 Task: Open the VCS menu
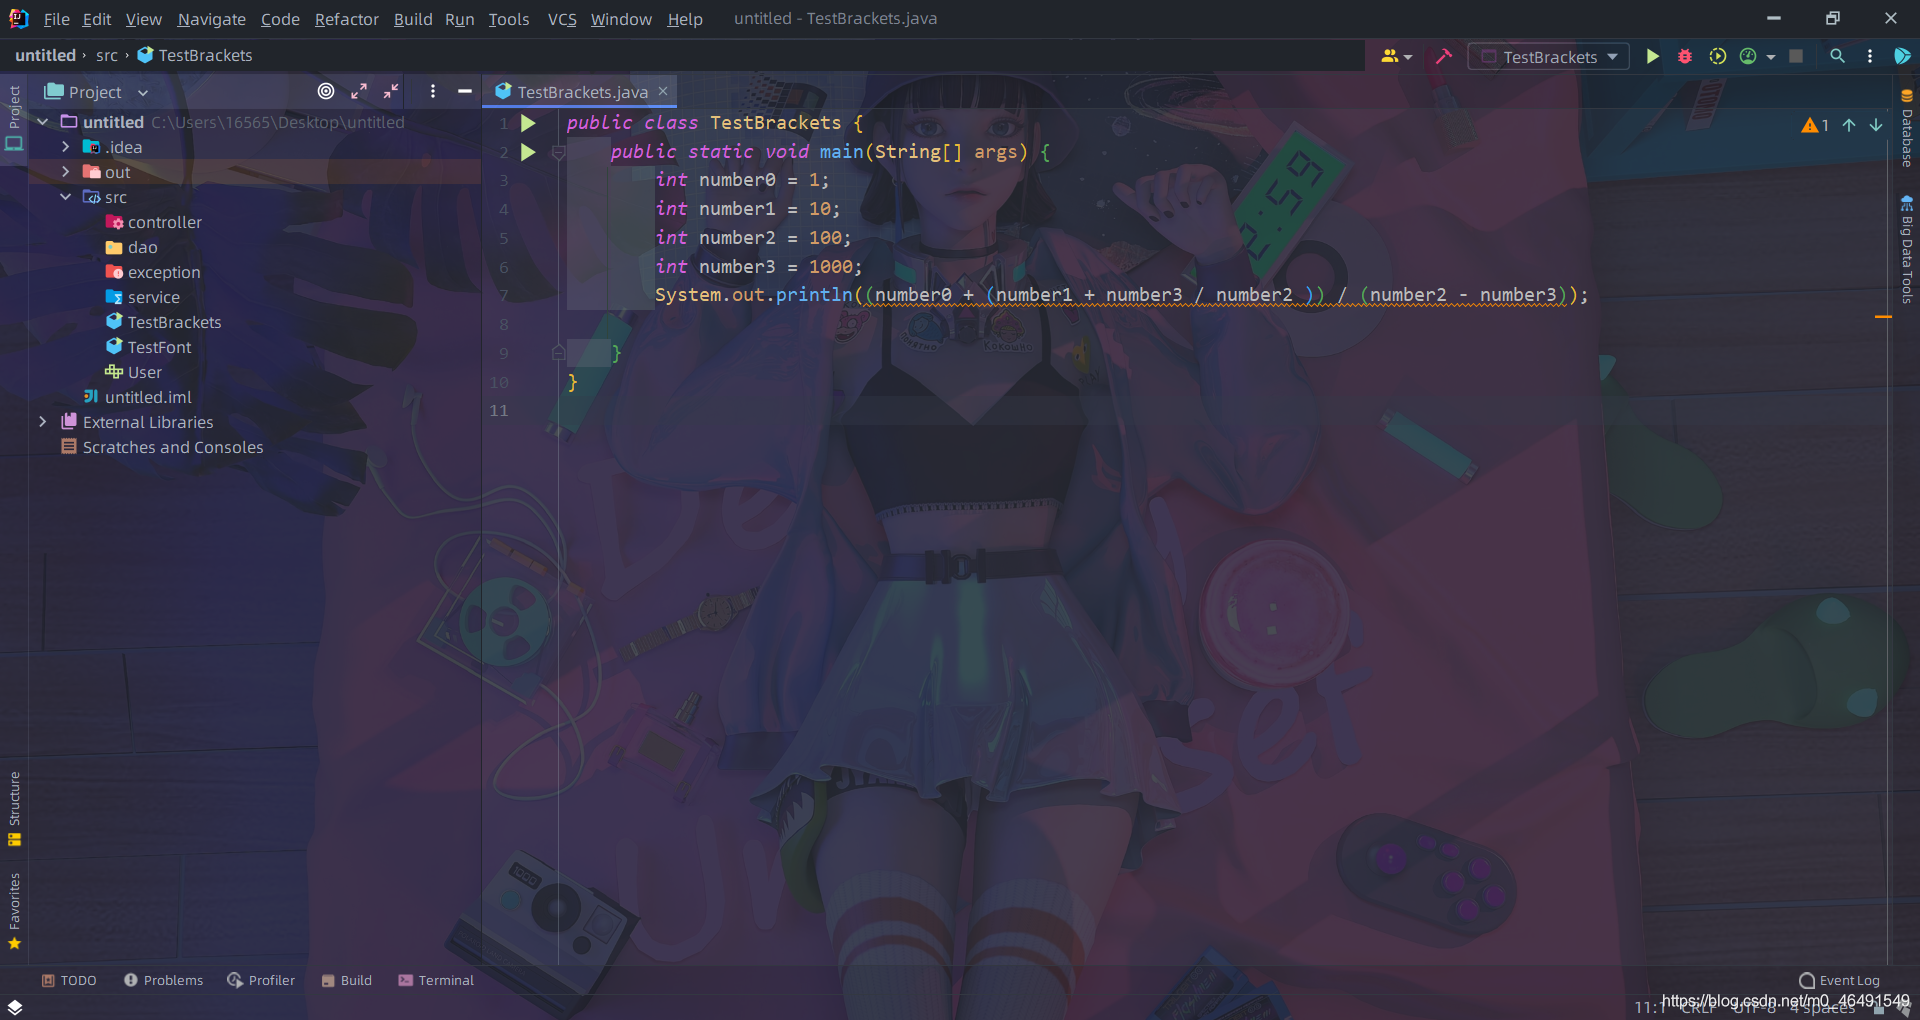tap(562, 19)
